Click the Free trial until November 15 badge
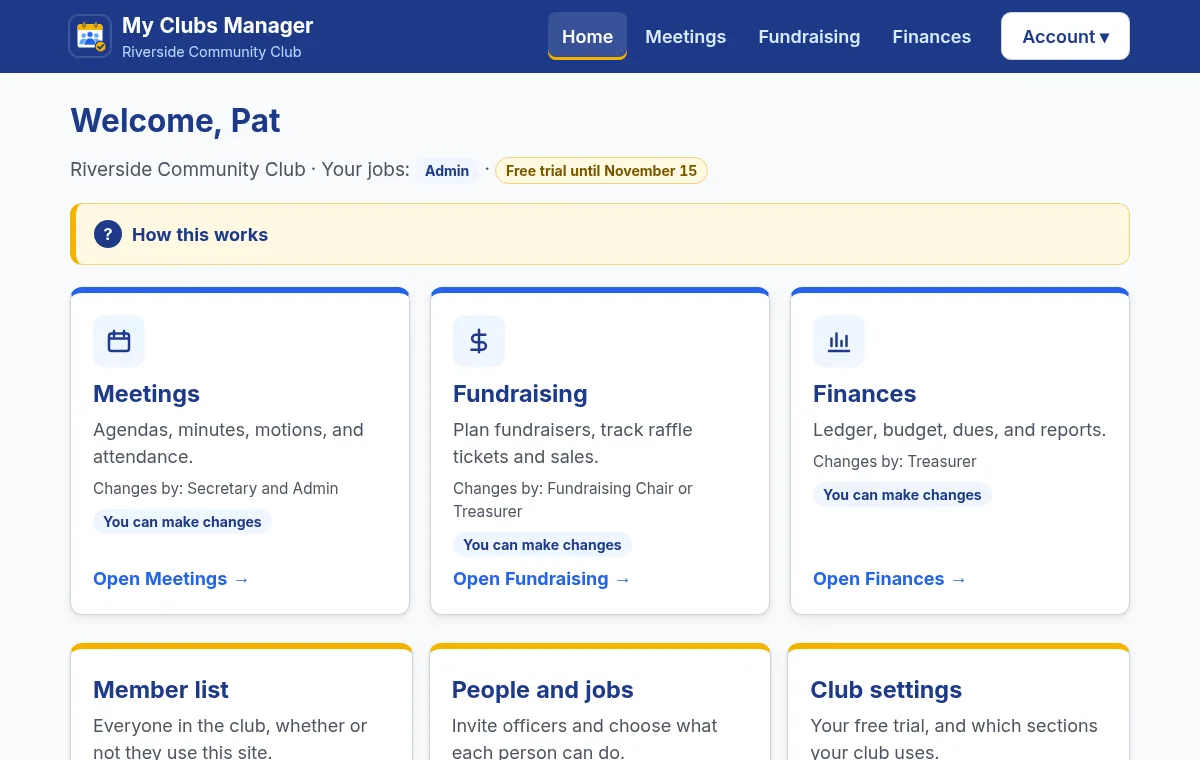The width and height of the screenshot is (1200, 760). 601,171
